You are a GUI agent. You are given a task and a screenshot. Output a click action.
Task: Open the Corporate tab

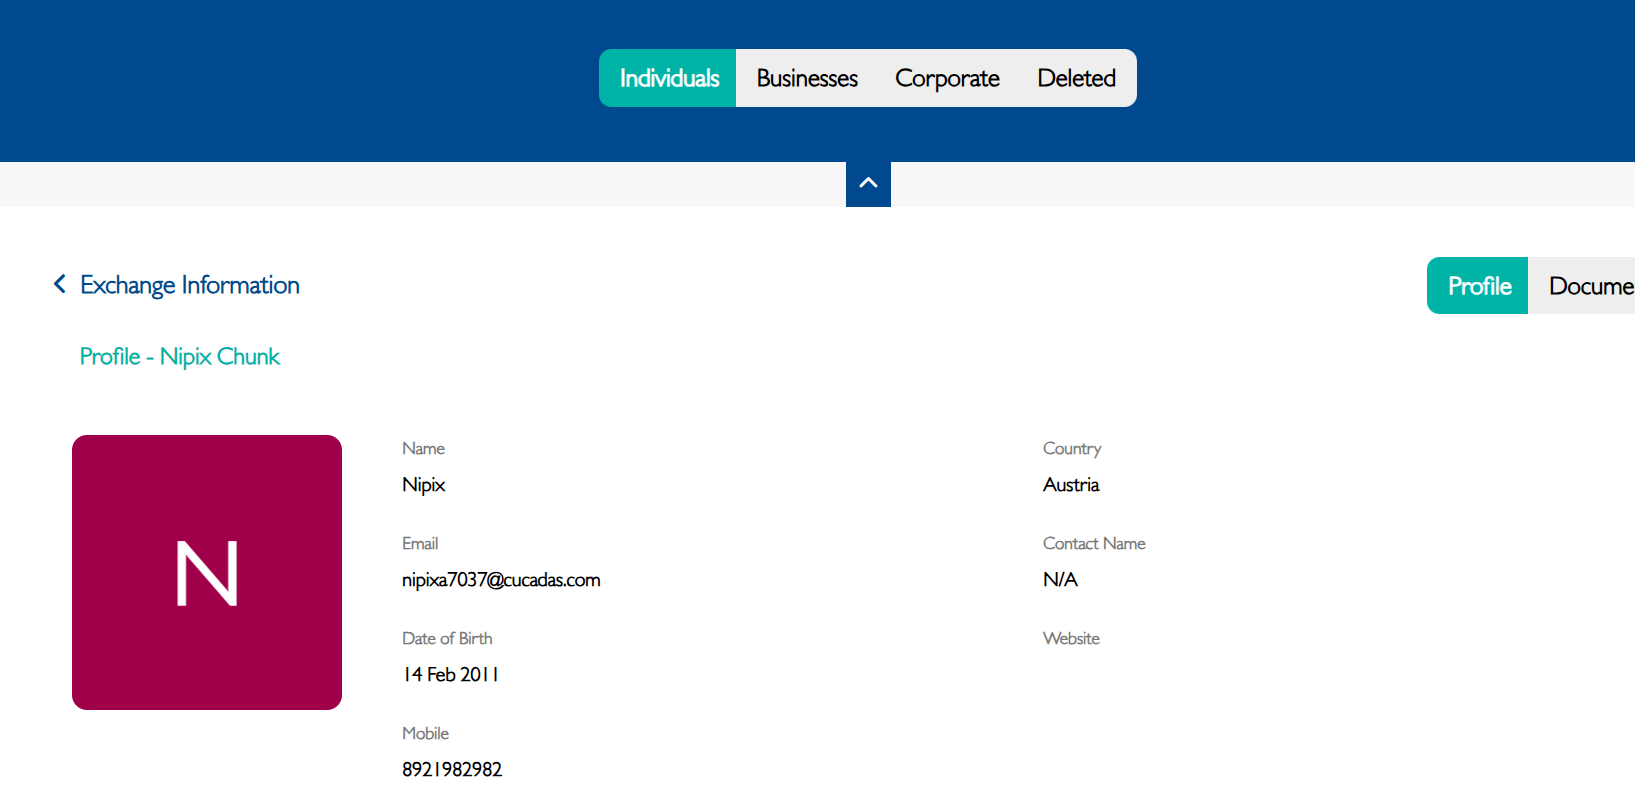coord(946,78)
